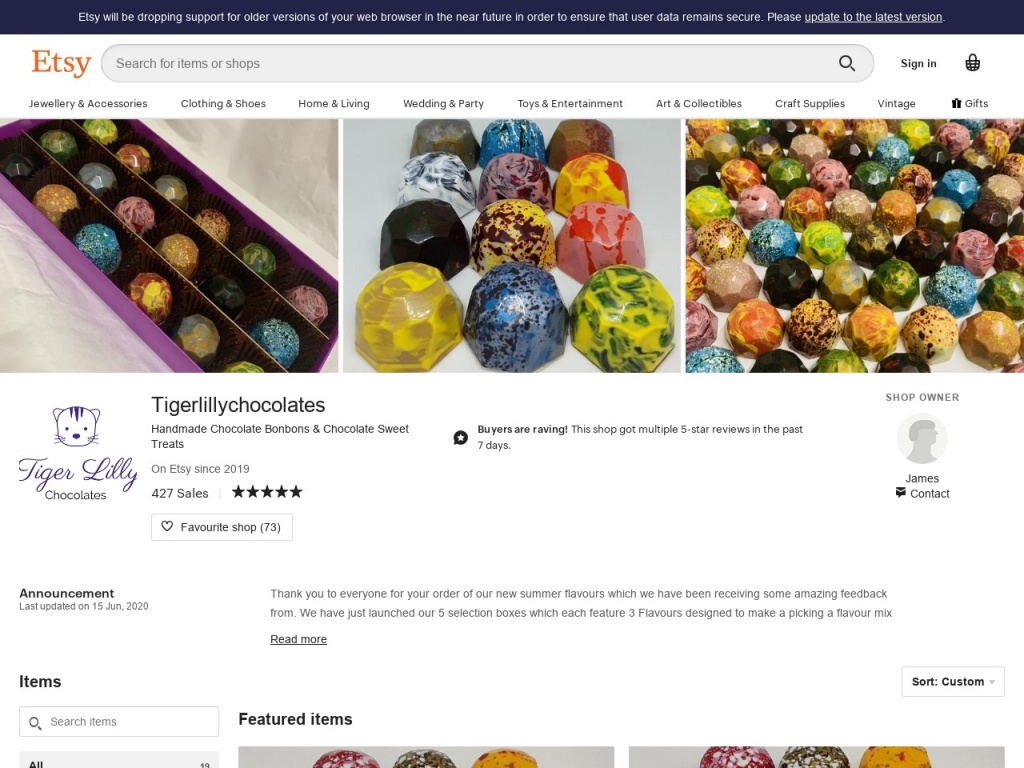Viewport: 1024px width, 768px height.
Task: Click the Gifts menu item
Action: [x=969, y=103]
